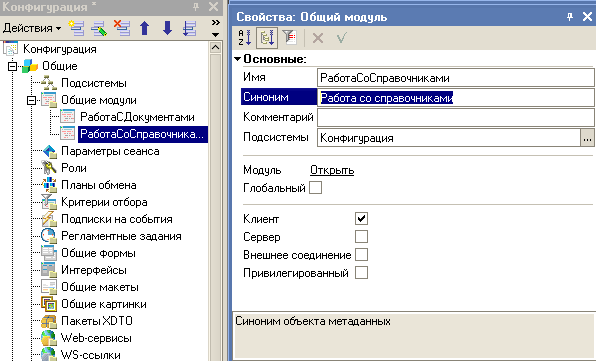Click cancel editing X icon

pyautogui.click(x=318, y=38)
